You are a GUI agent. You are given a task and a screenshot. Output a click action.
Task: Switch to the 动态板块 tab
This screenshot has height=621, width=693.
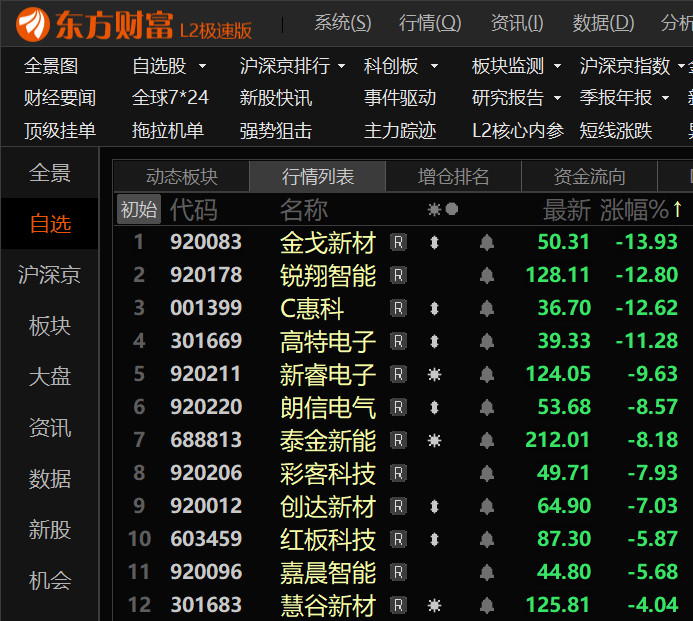[x=182, y=176]
